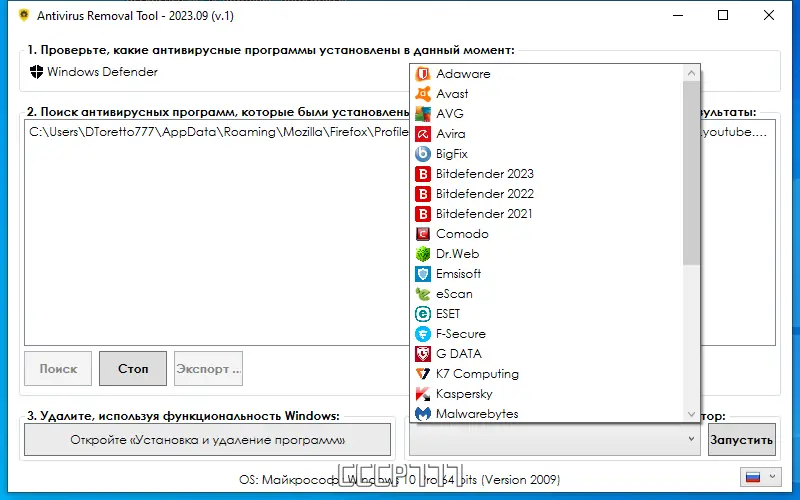Select Avast in the list

[547, 94]
